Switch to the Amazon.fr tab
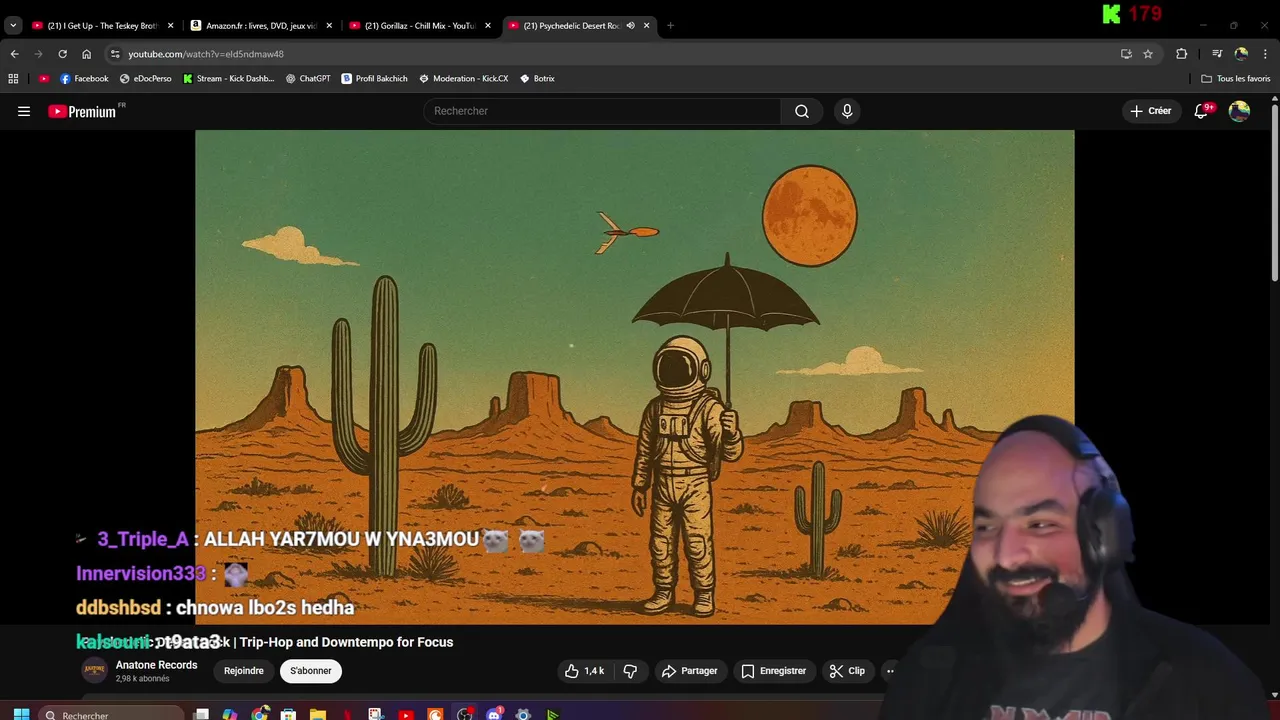1280x720 pixels. click(x=260, y=25)
